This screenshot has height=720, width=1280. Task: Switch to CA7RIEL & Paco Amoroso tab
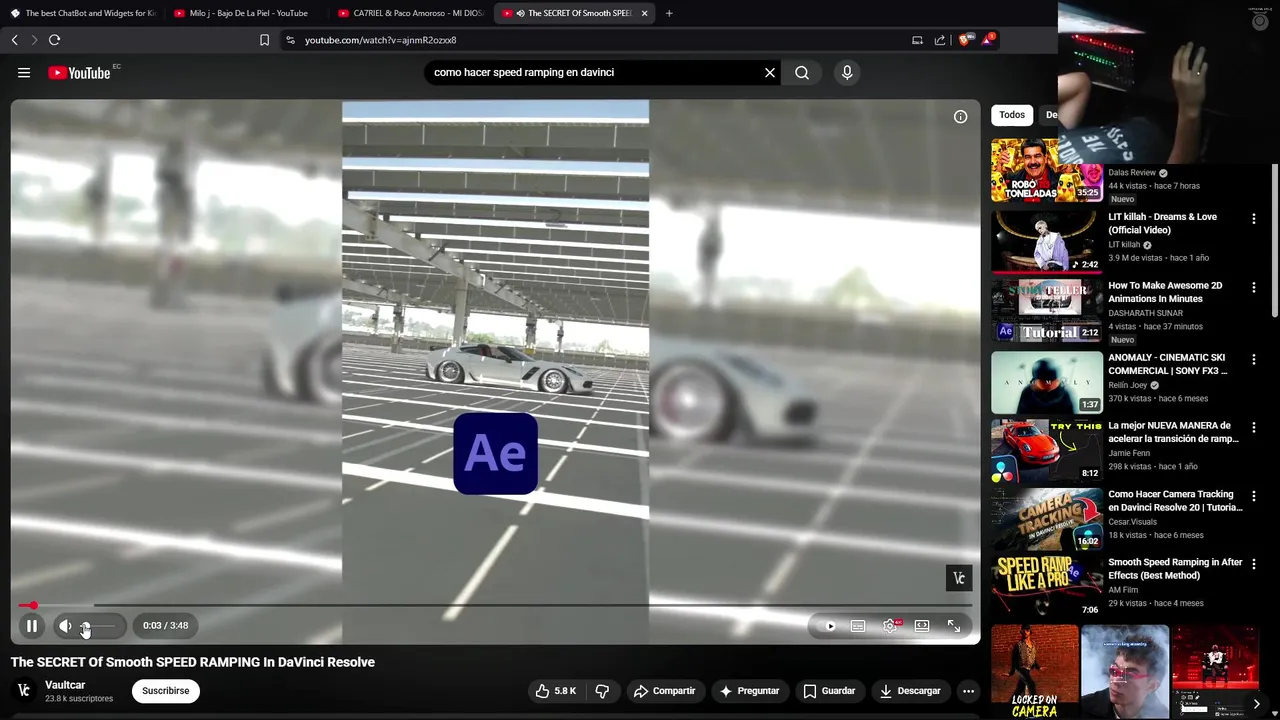click(410, 13)
